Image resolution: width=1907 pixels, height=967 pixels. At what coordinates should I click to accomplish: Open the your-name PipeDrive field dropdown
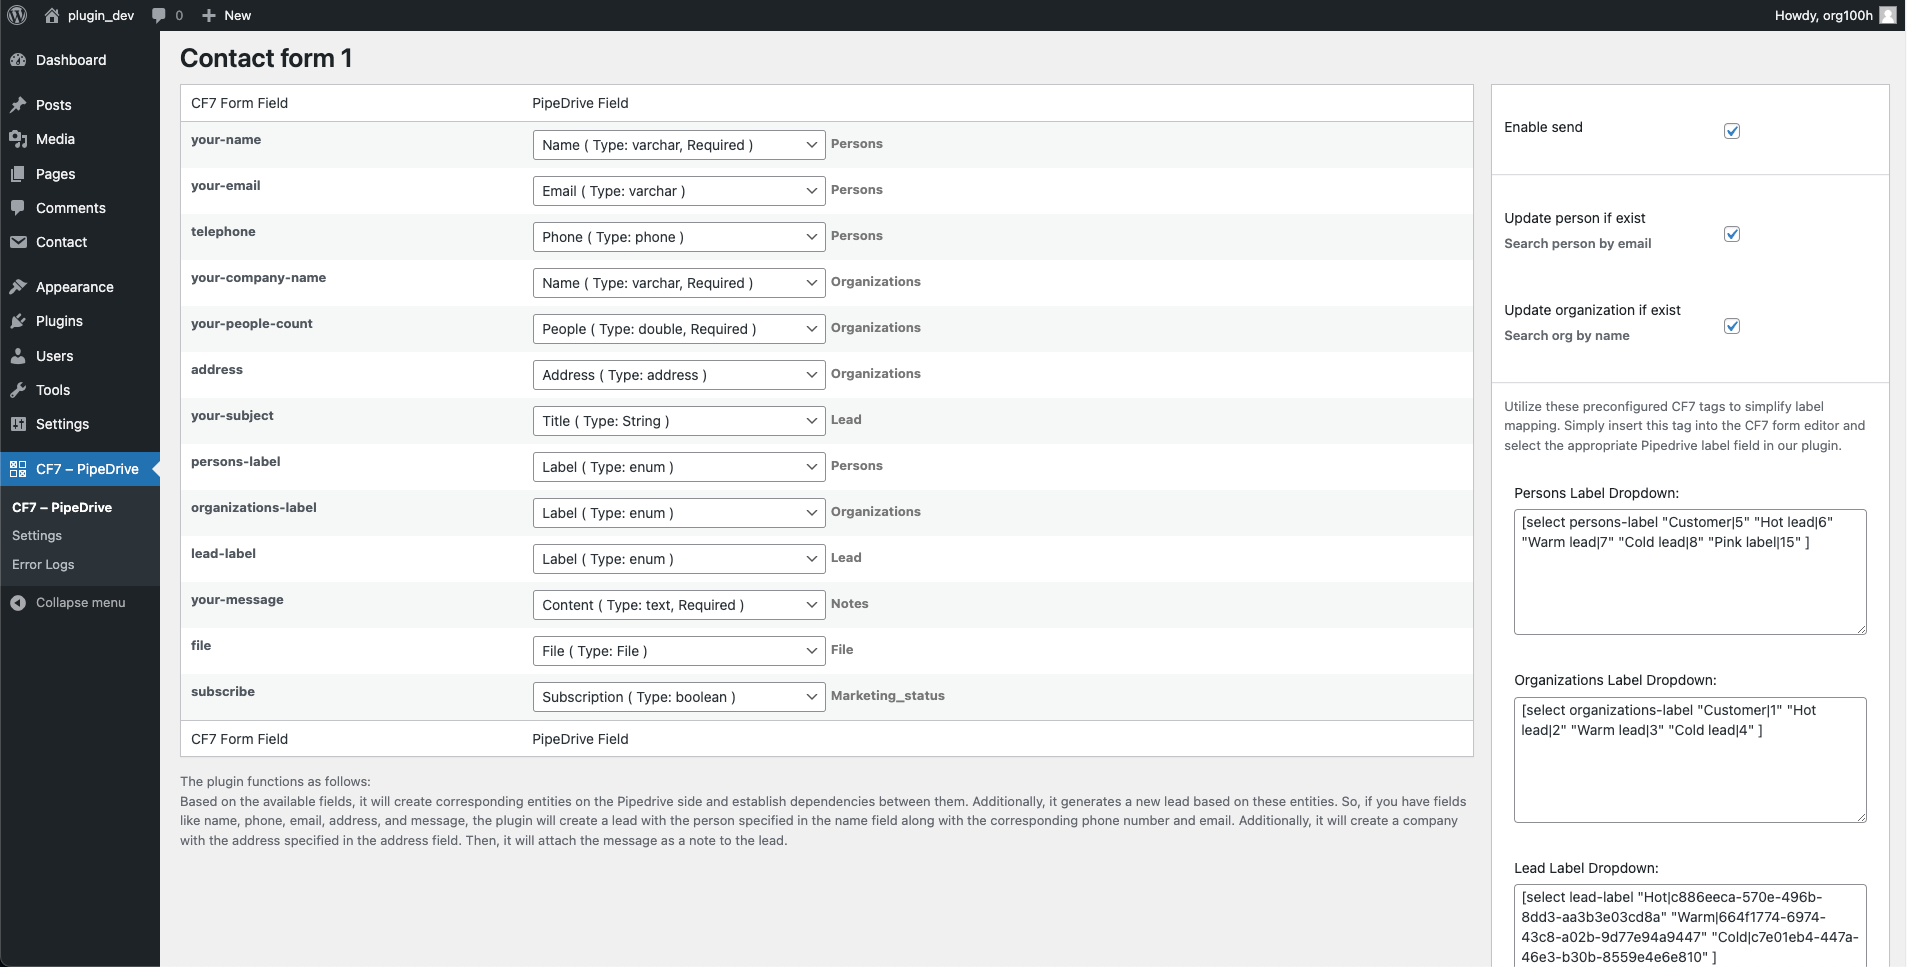[x=679, y=145]
